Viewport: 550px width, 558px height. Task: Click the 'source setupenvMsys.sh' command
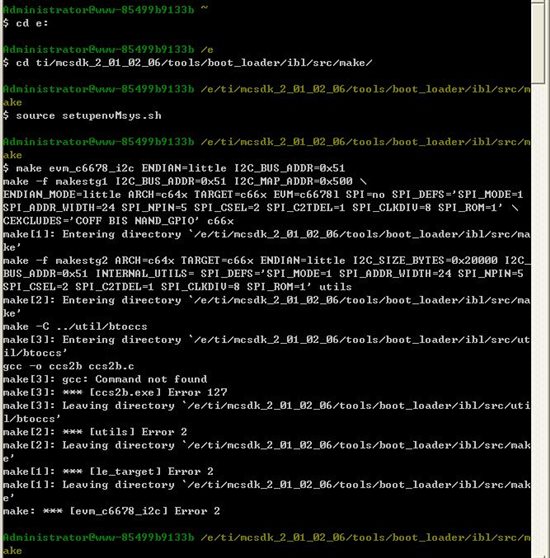[x=89, y=116]
